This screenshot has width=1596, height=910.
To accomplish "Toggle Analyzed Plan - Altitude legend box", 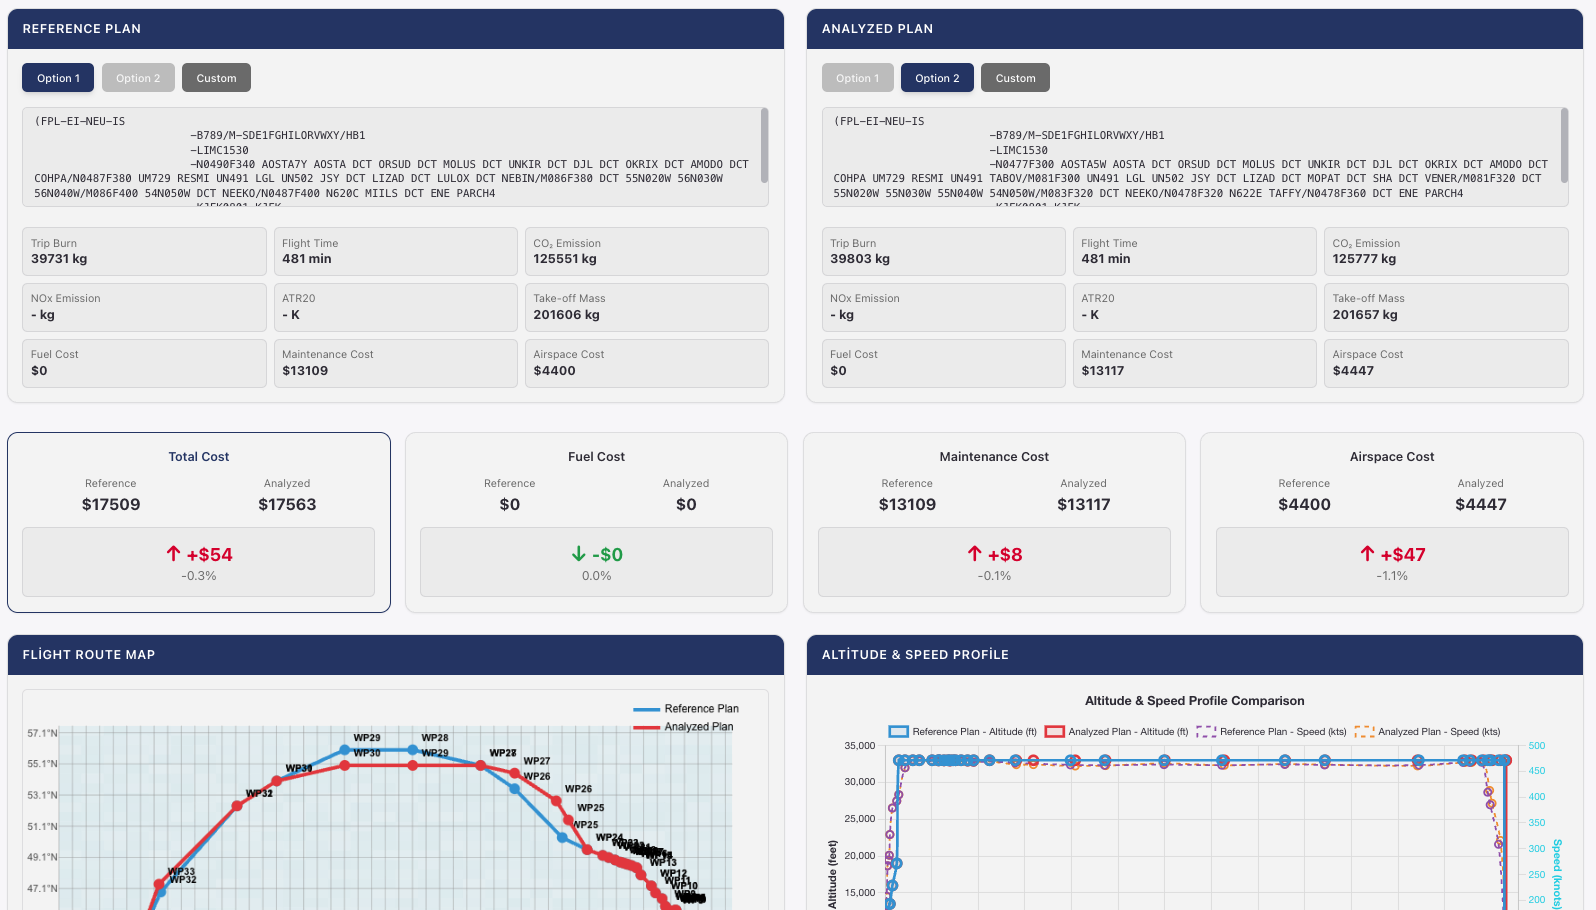I will (x=1054, y=732).
